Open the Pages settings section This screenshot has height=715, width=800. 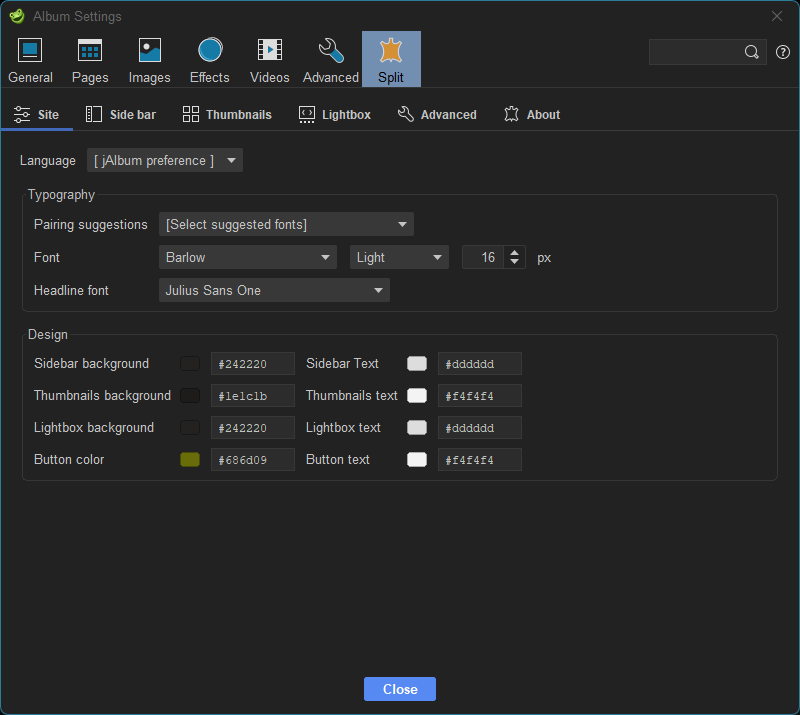(x=90, y=59)
